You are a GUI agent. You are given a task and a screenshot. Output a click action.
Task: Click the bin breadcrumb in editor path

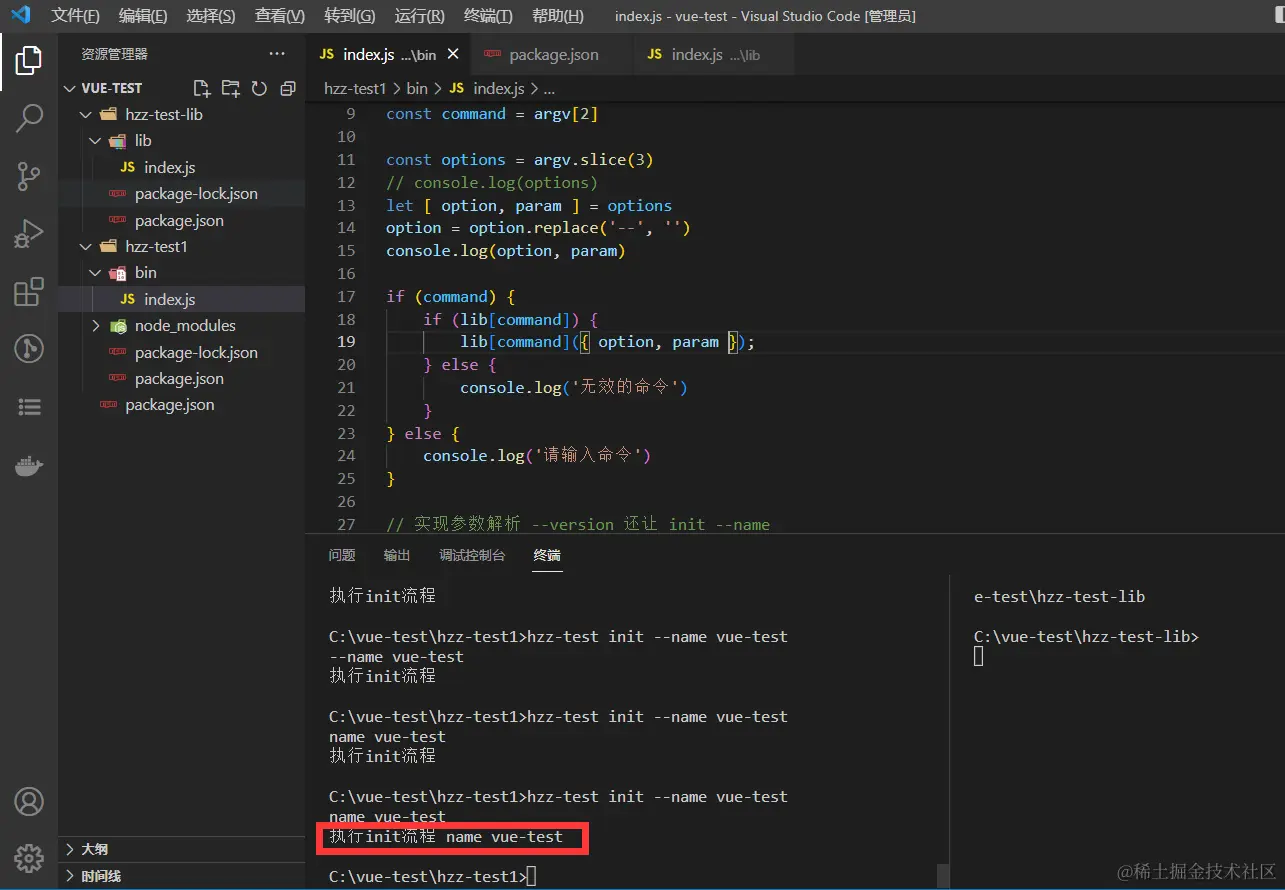click(416, 89)
